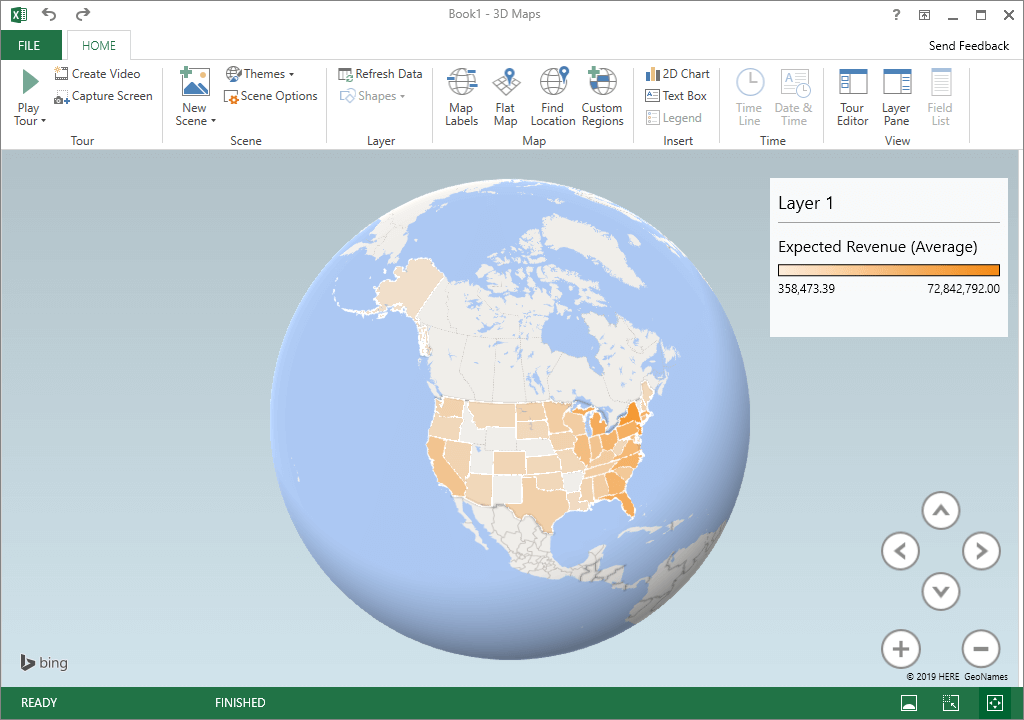Open Find Location search
The height and width of the screenshot is (720, 1024).
pyautogui.click(x=553, y=96)
